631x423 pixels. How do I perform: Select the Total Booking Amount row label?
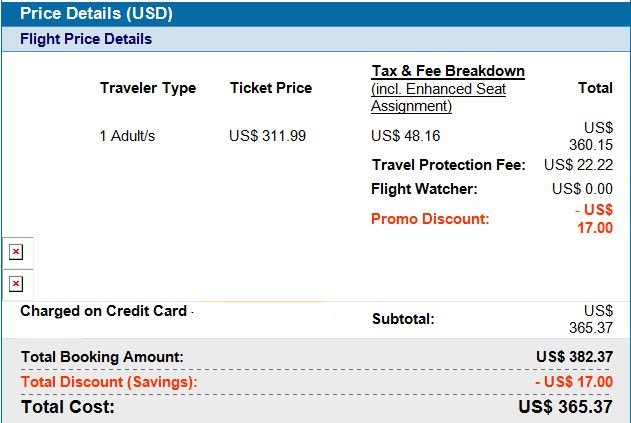(x=102, y=357)
